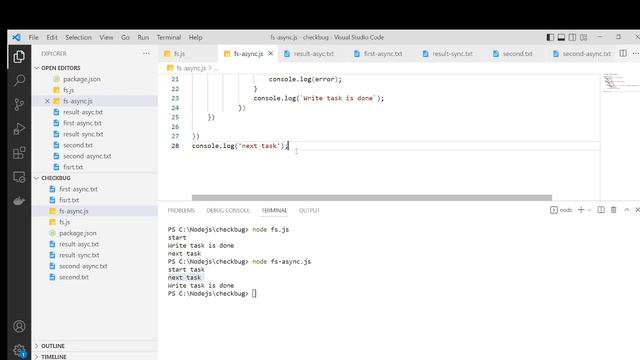Close fs-async.js in Open Editors list
This screenshot has height=360, width=640.
tap(47, 101)
